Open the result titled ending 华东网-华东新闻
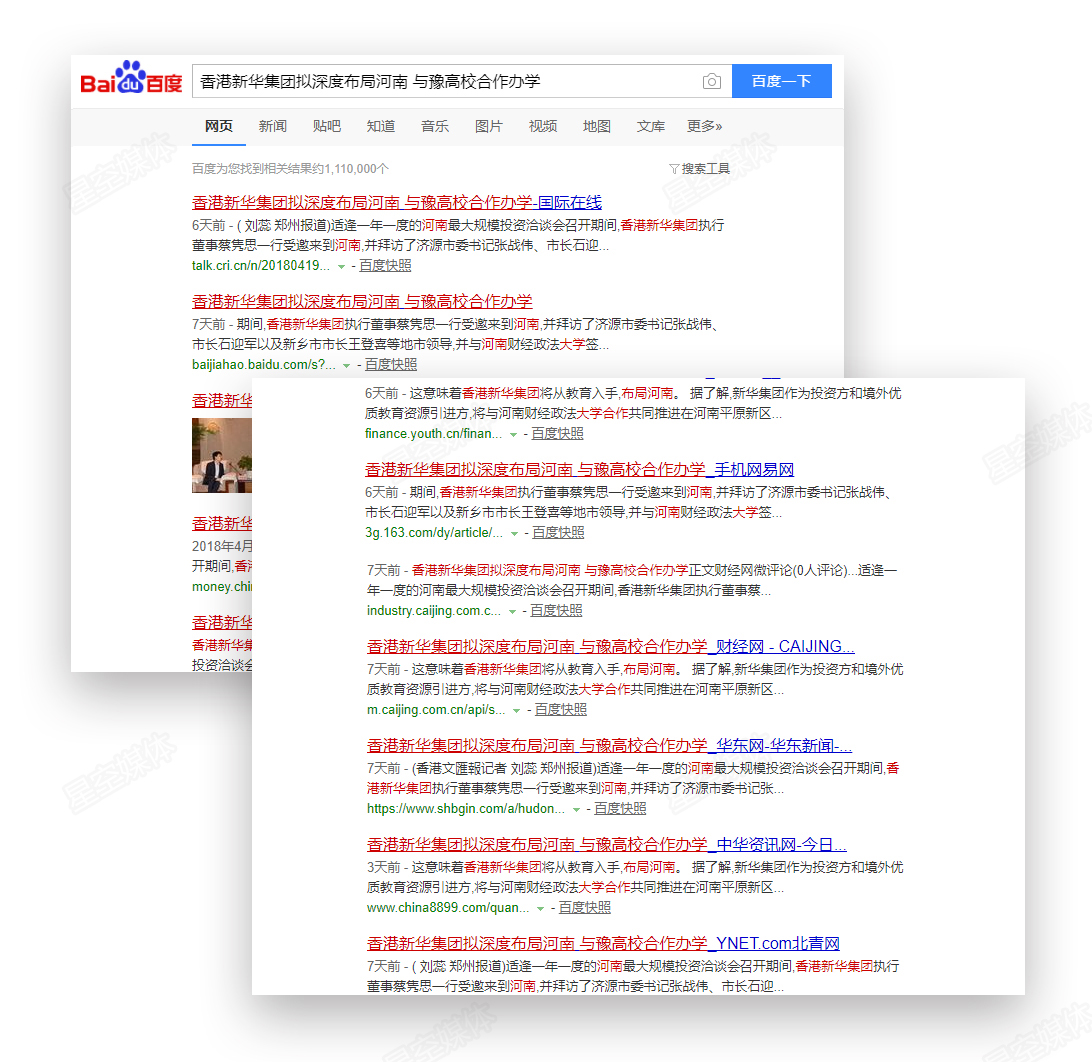This screenshot has height=1062, width=1092. point(609,746)
